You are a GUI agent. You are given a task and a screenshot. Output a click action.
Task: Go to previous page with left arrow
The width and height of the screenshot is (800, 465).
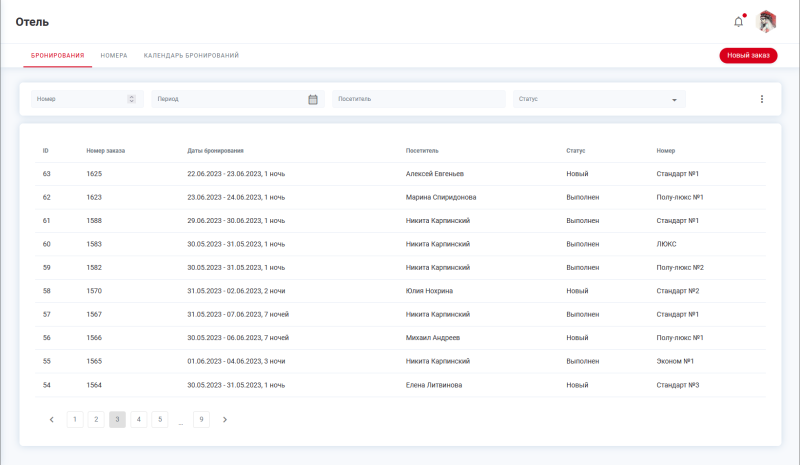(52, 420)
